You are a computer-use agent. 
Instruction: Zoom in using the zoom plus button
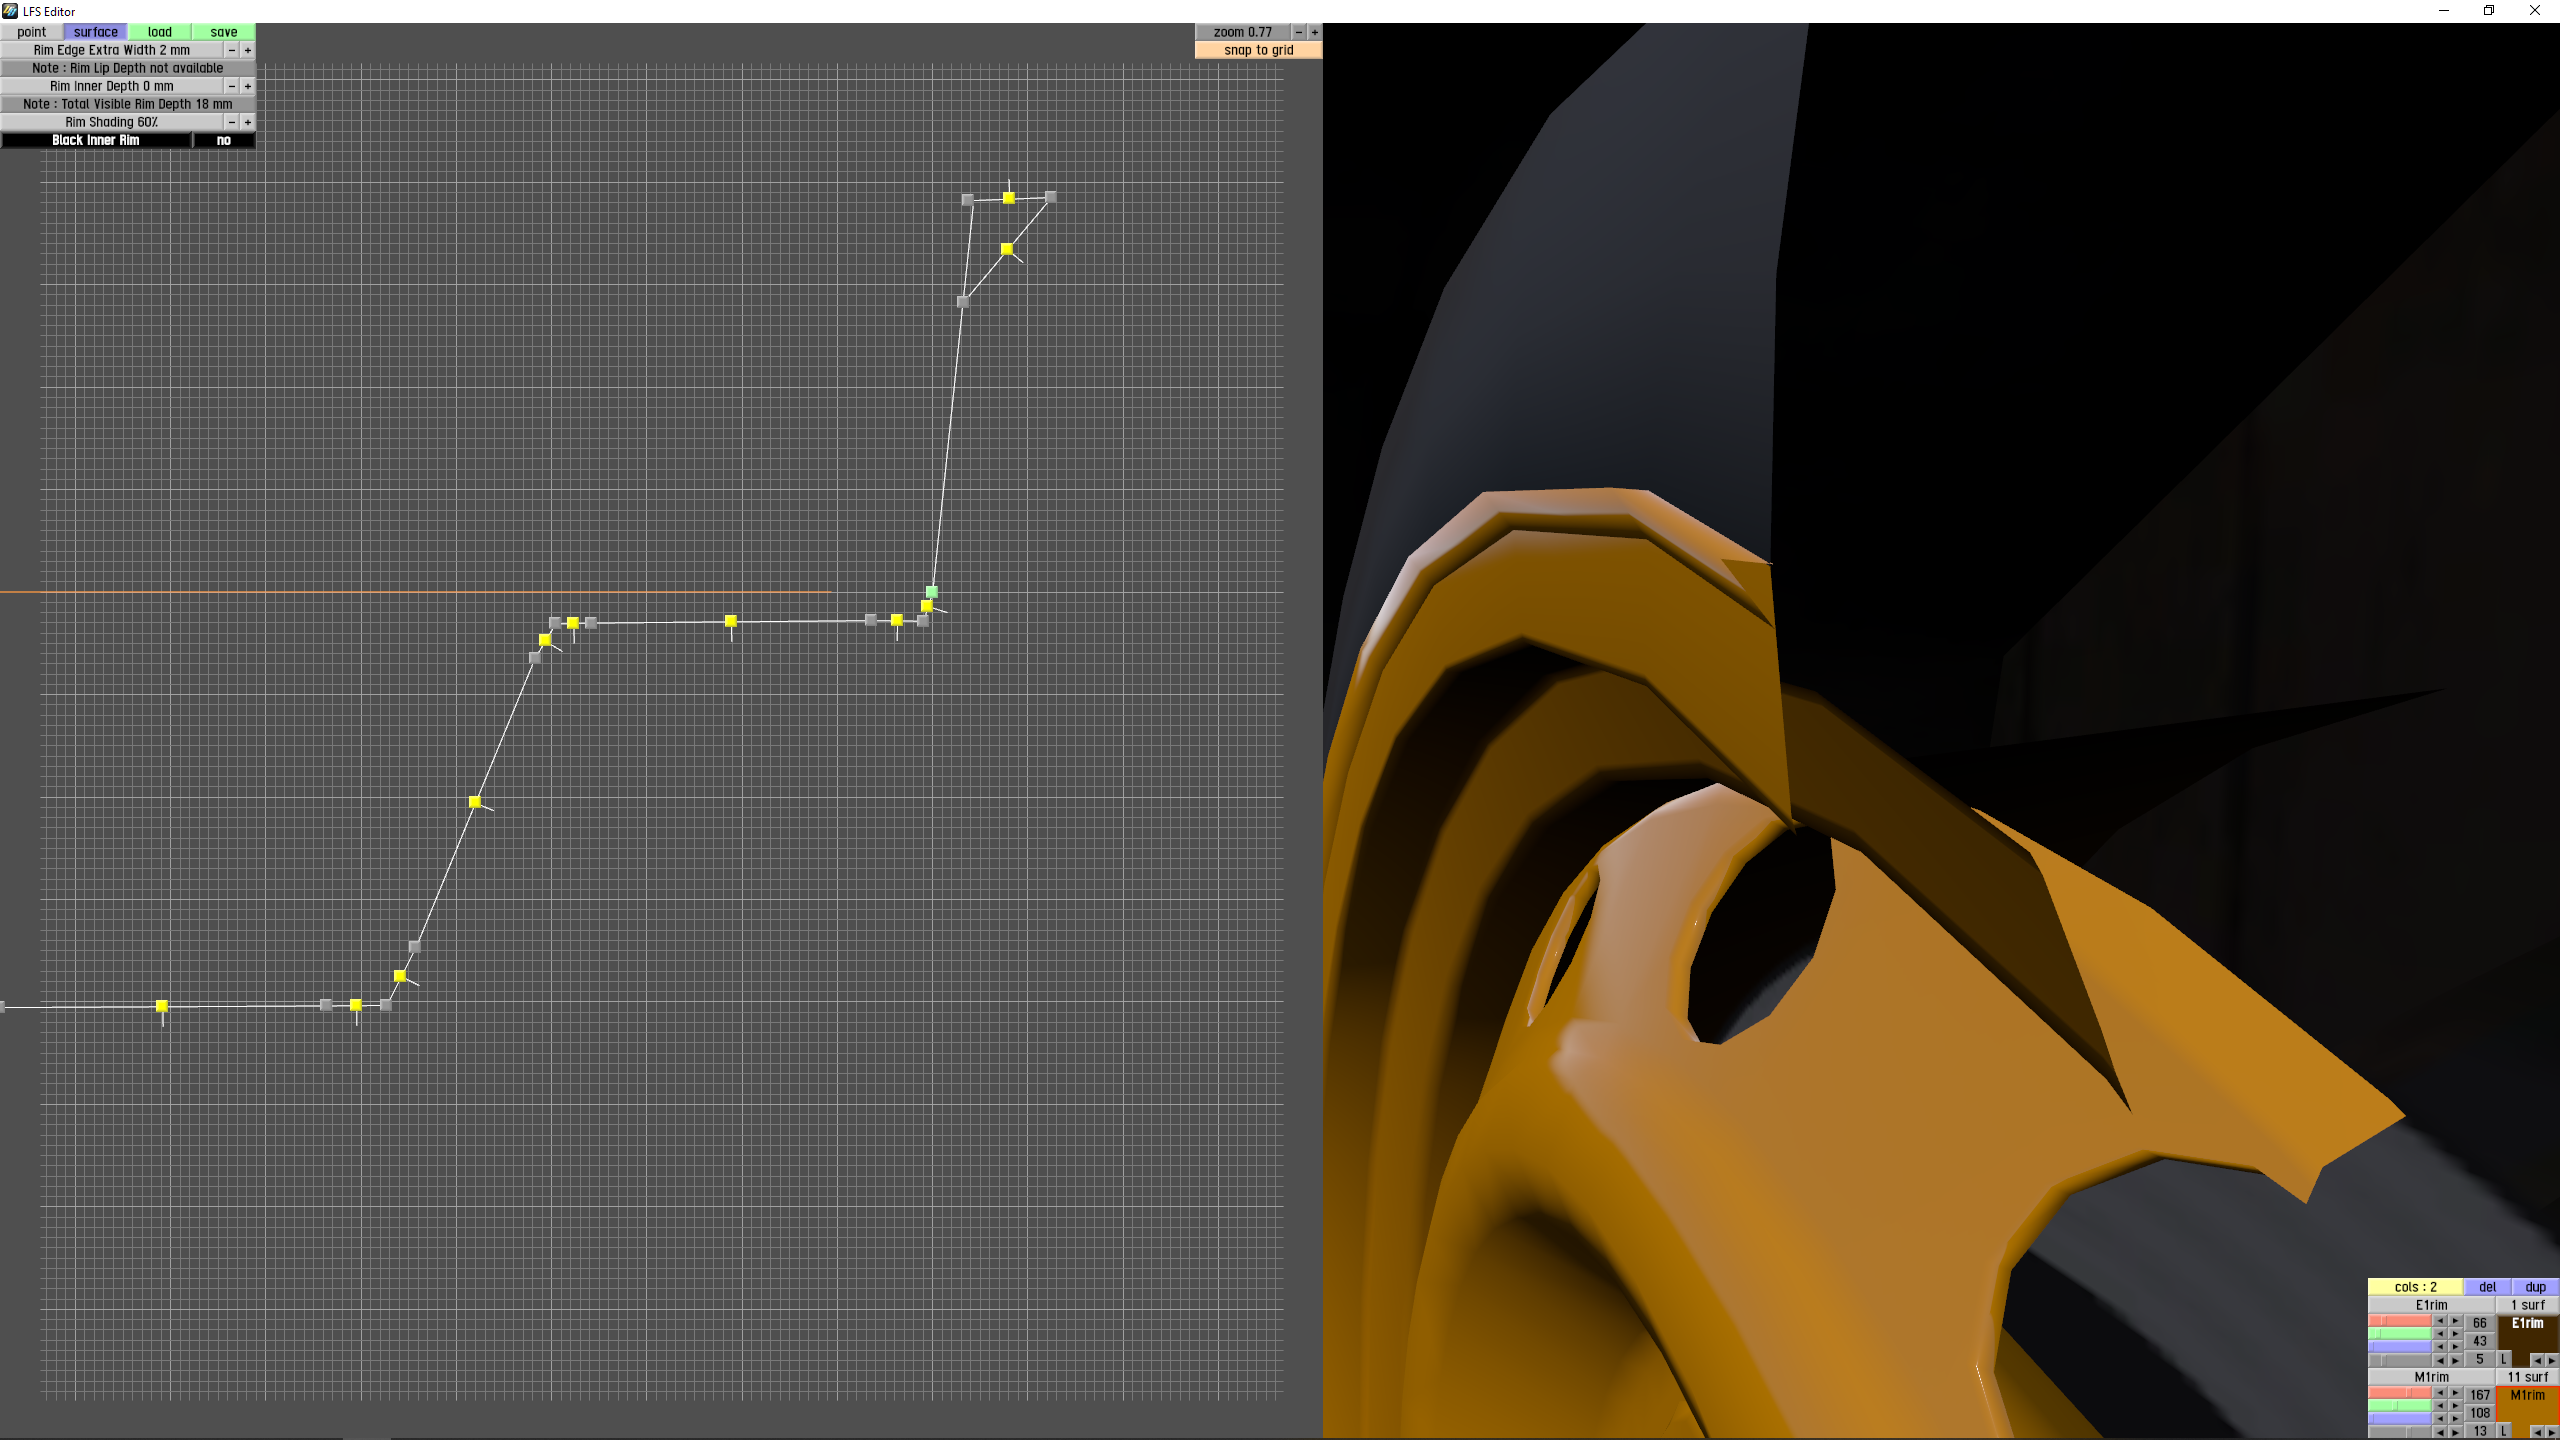tap(1314, 32)
